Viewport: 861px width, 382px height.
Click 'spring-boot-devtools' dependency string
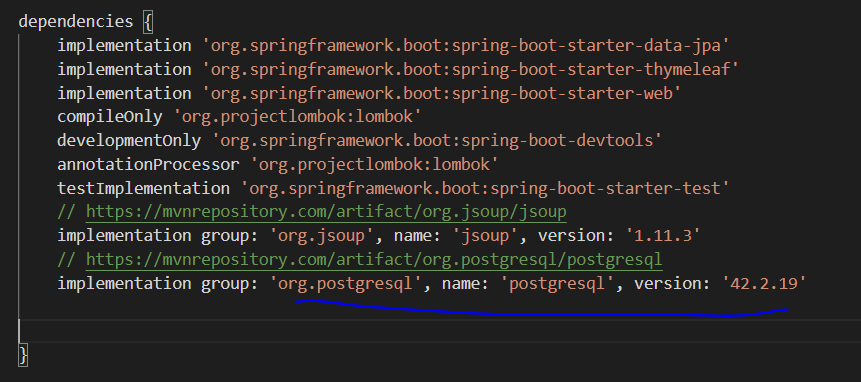click(x=437, y=141)
